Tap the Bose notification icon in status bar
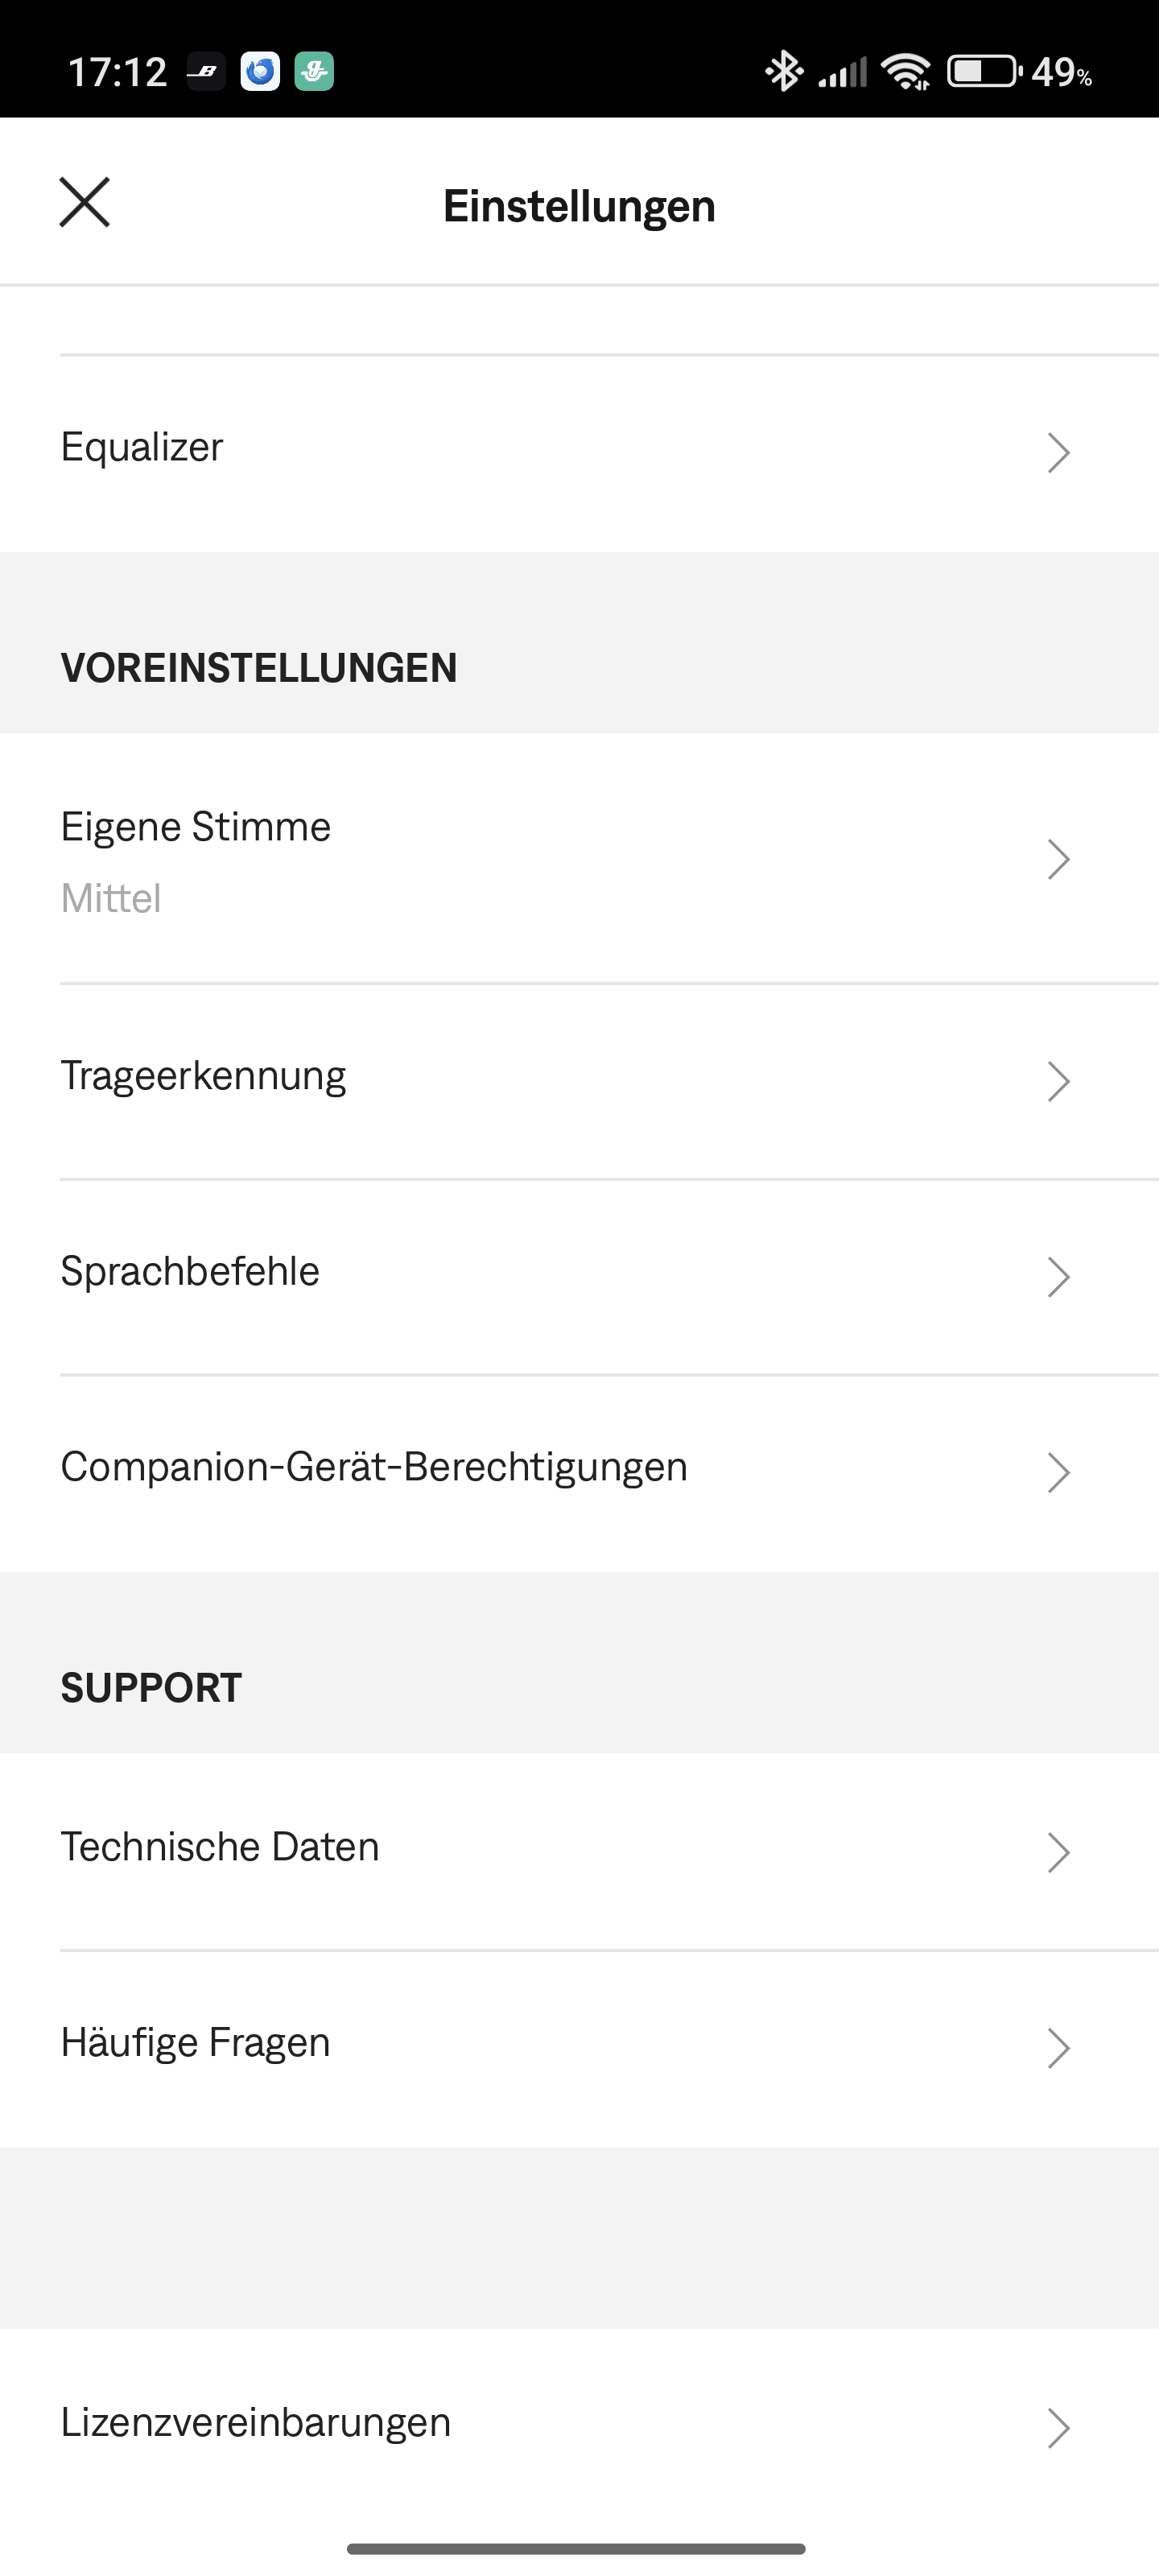 coord(206,72)
